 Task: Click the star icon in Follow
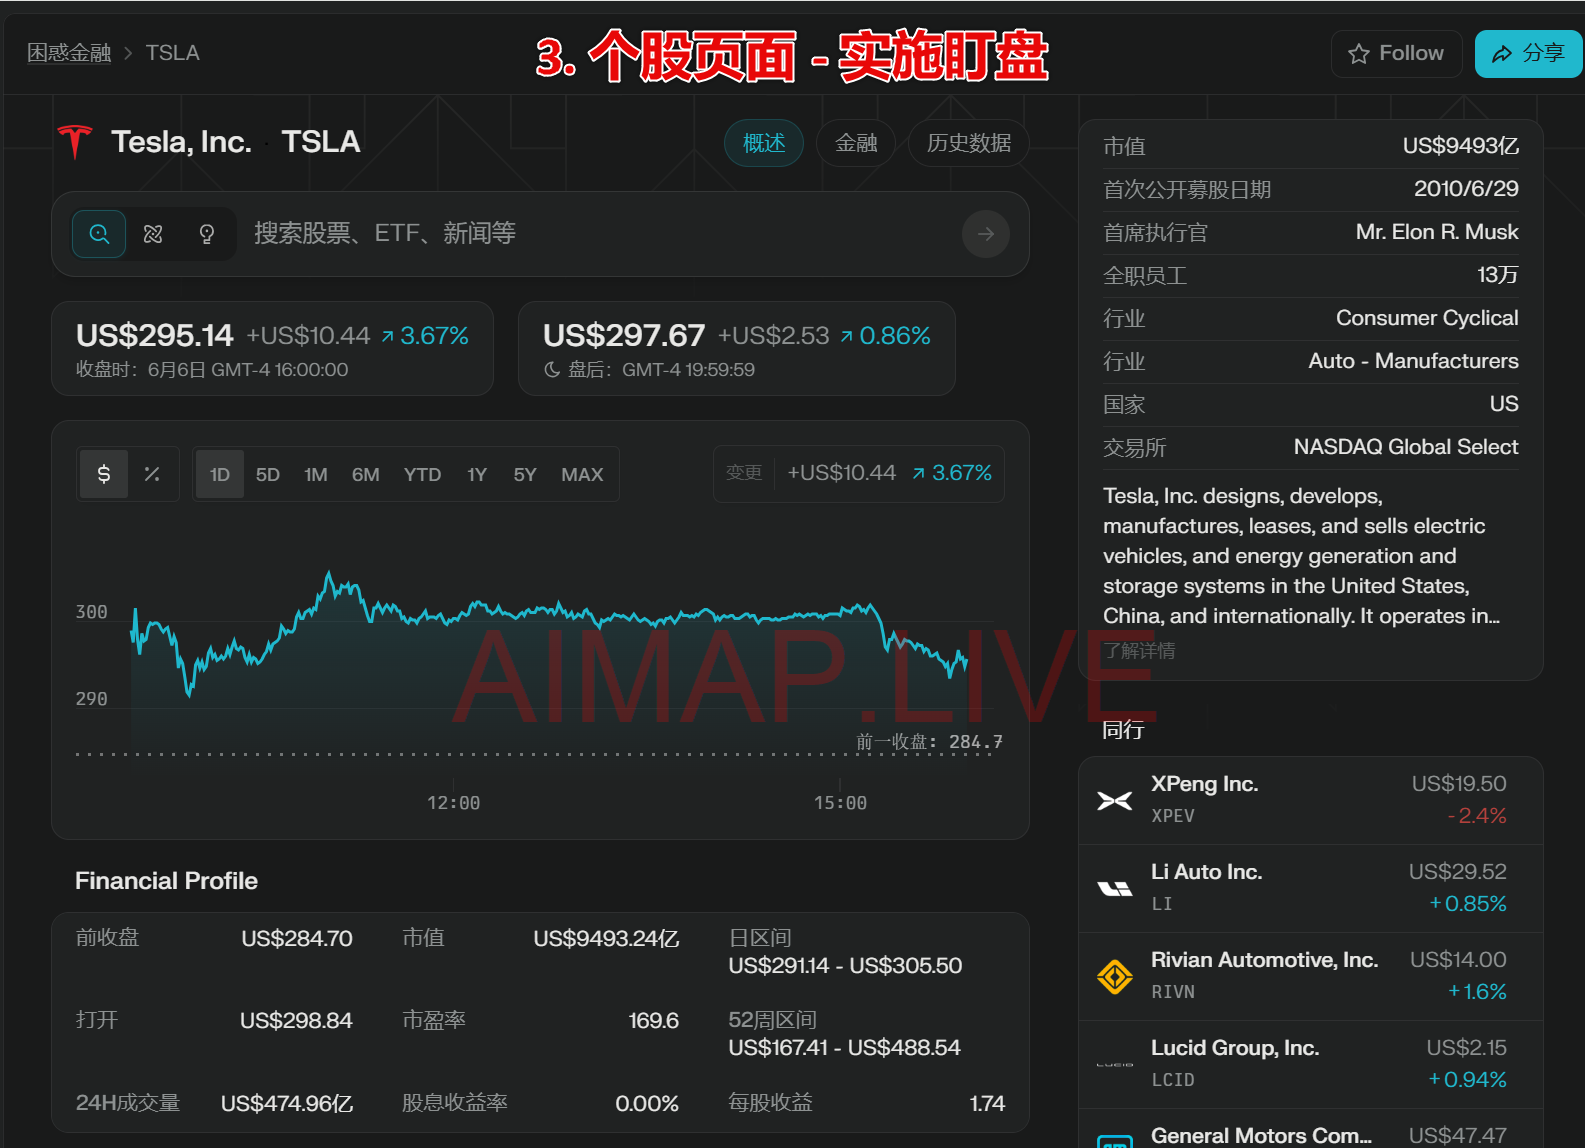[x=1358, y=54]
